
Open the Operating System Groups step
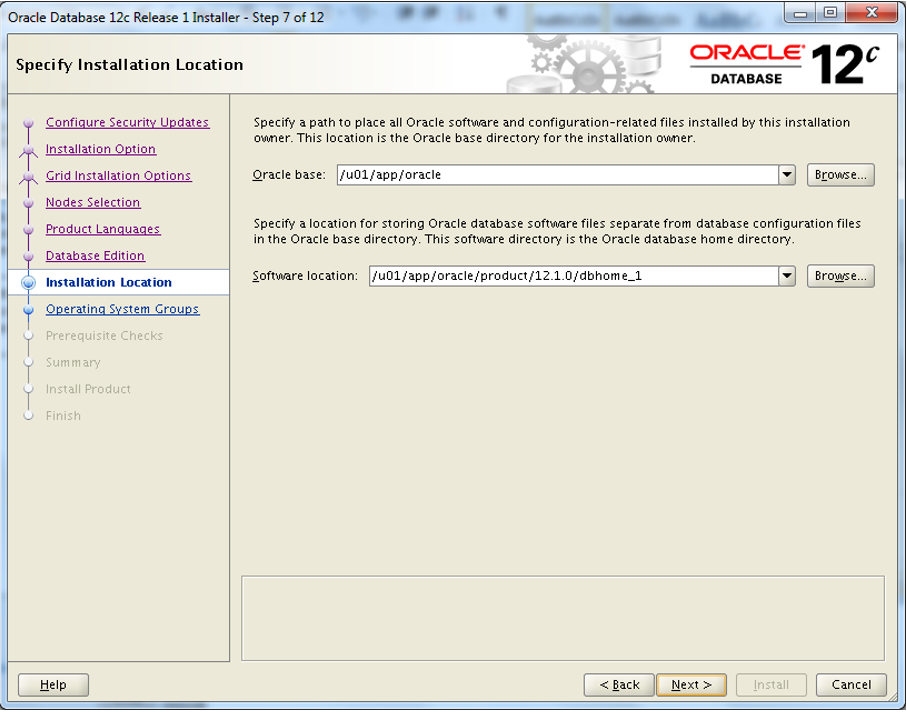tap(123, 309)
